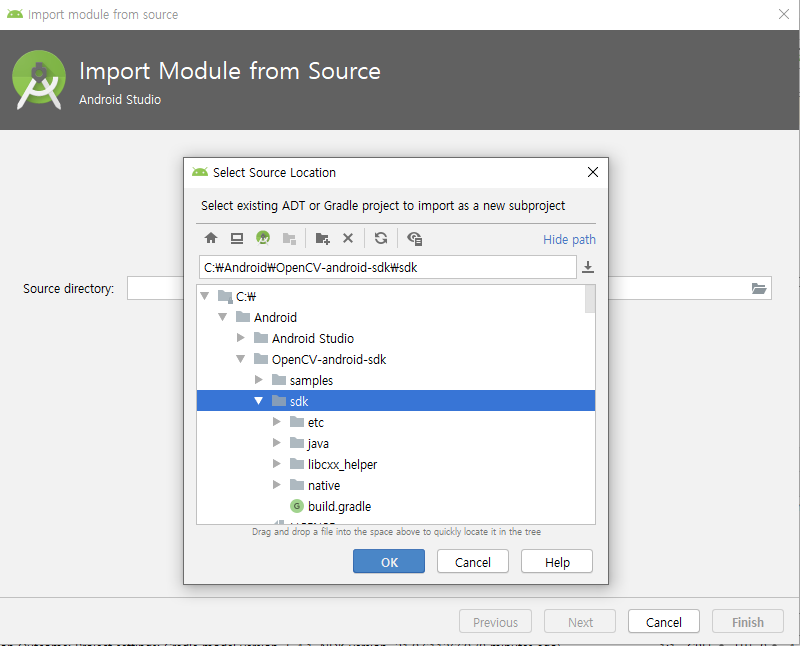Select the build.gradle file
The height and width of the screenshot is (646, 800).
point(339,506)
